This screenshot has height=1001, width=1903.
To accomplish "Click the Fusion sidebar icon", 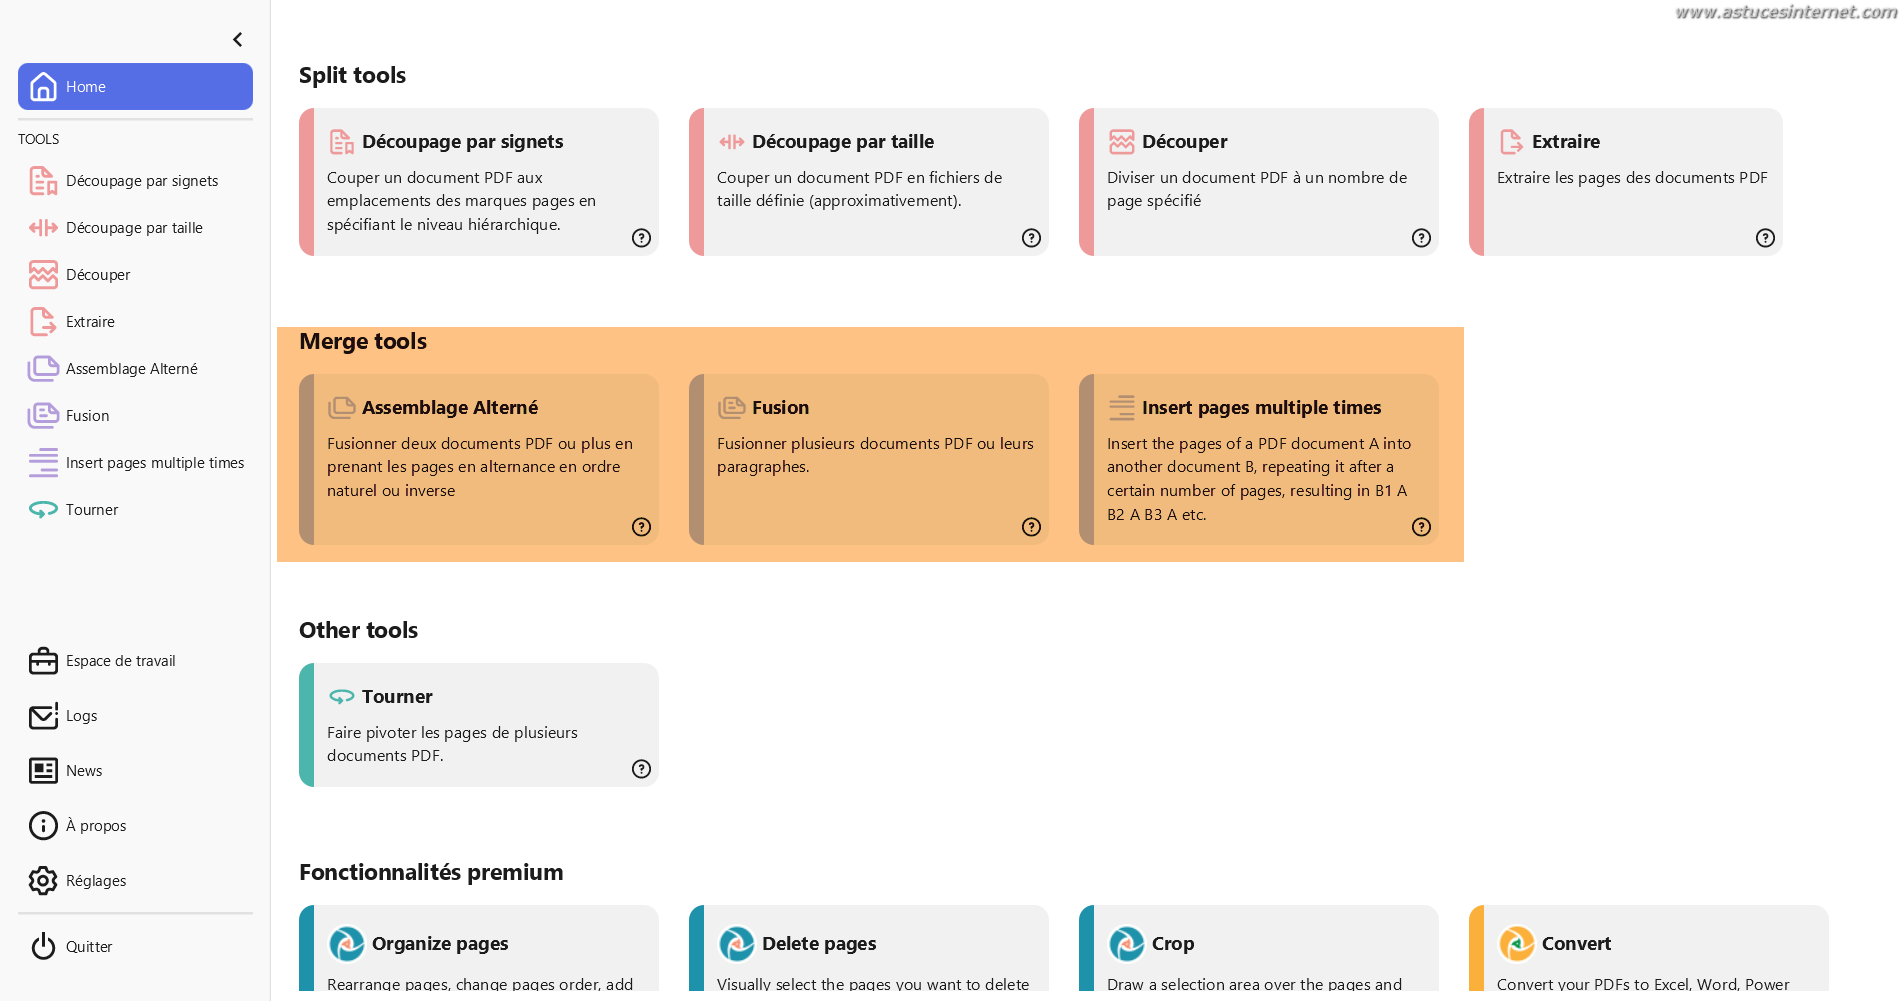I will (x=43, y=416).
